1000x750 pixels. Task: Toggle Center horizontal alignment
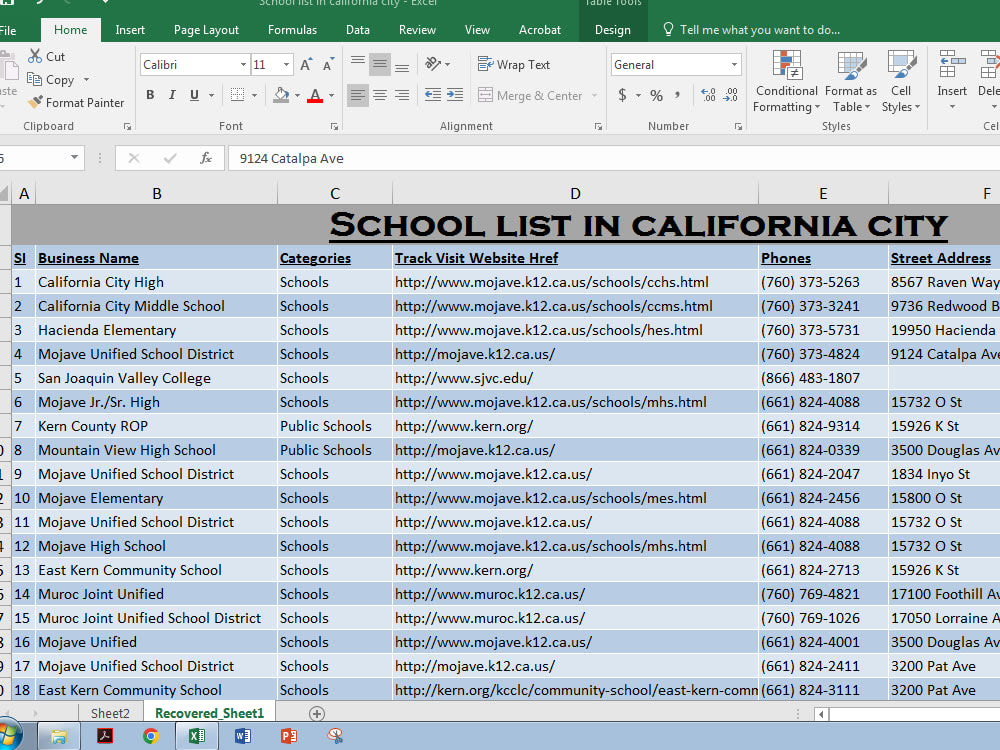[379, 95]
